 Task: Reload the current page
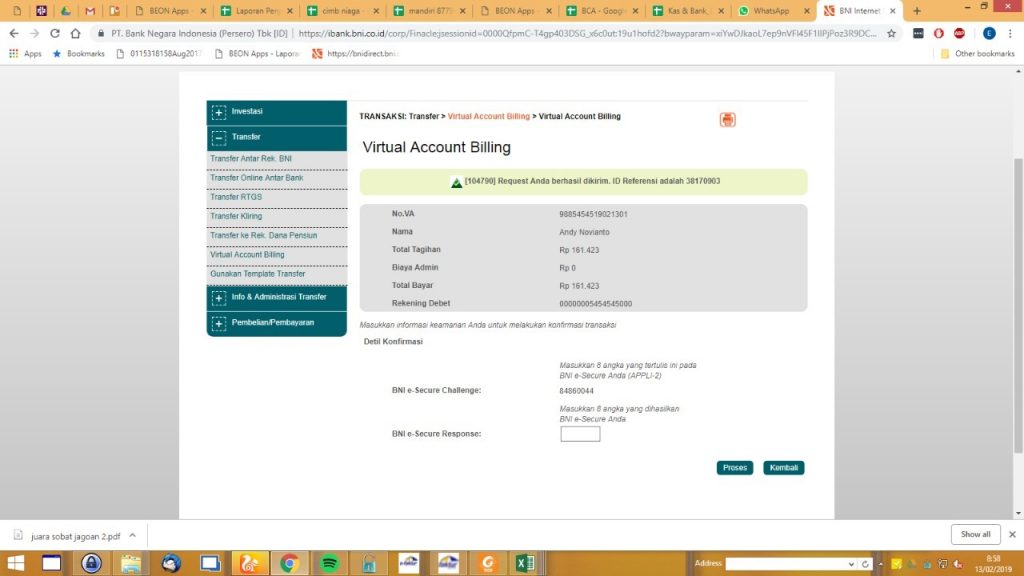pos(56,33)
